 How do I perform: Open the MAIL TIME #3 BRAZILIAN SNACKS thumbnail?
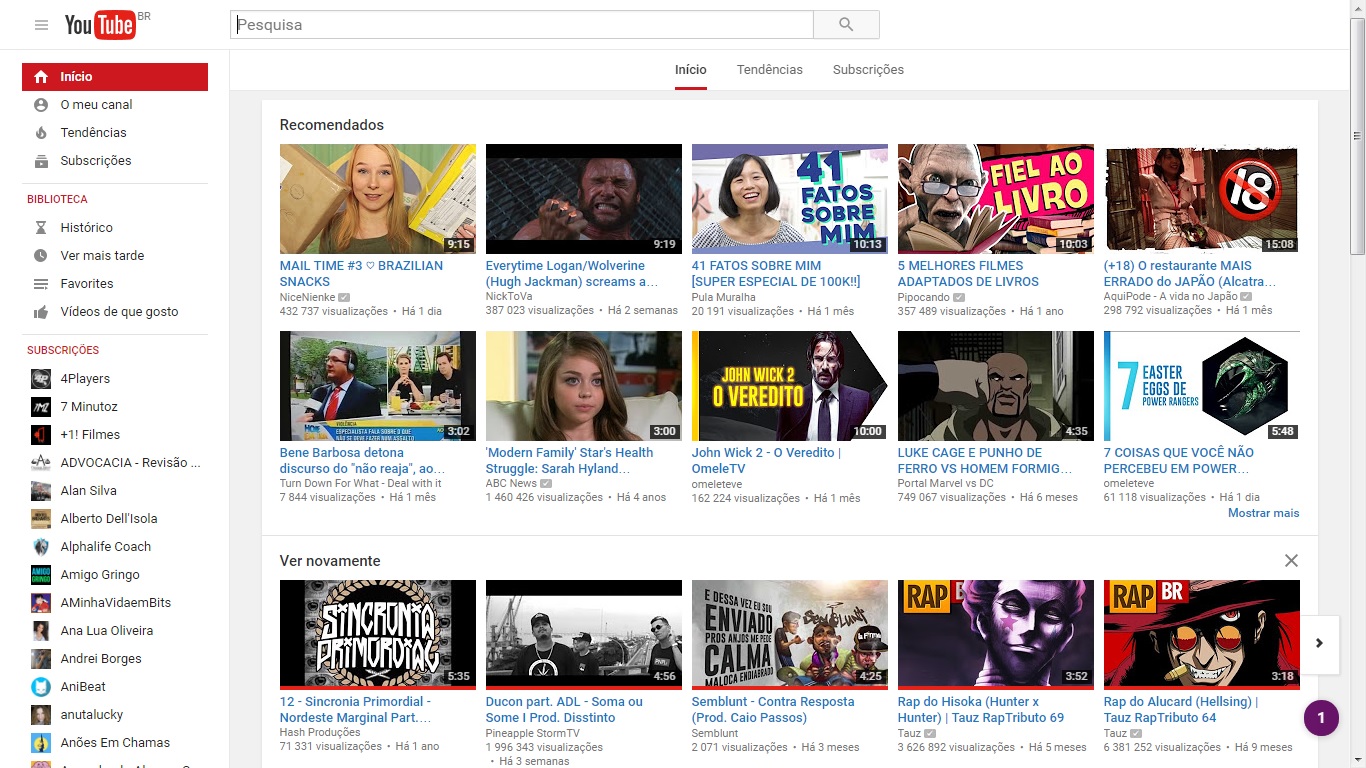[x=378, y=199]
